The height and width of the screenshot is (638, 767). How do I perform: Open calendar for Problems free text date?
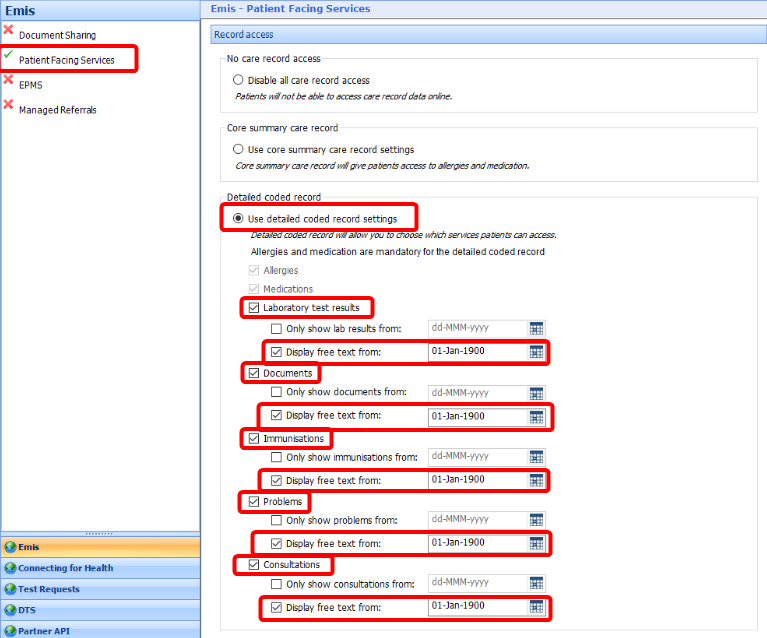click(x=536, y=543)
